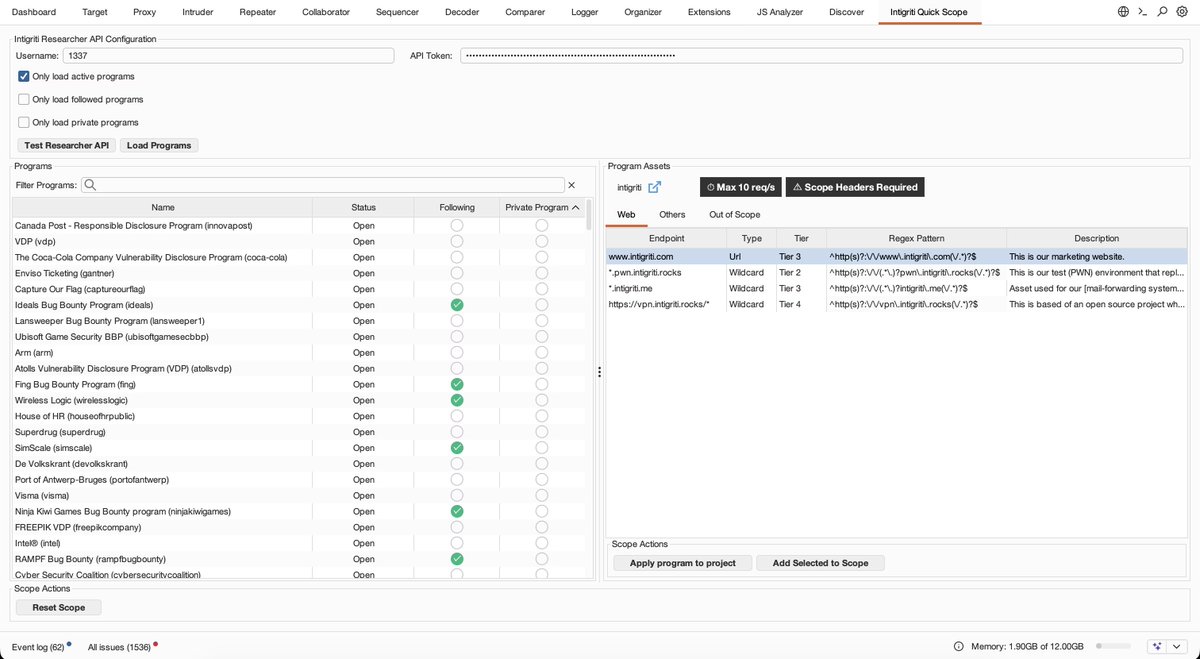Disable Only load active programs

click(x=23, y=76)
